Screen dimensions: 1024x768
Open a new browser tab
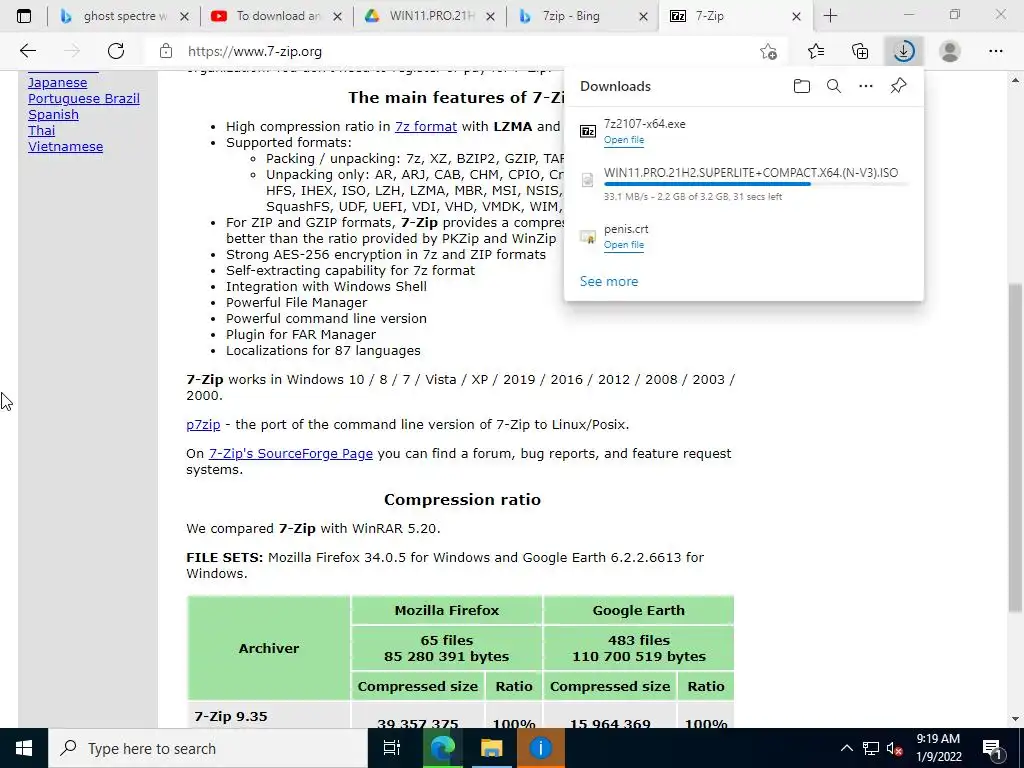pyautogui.click(x=830, y=16)
